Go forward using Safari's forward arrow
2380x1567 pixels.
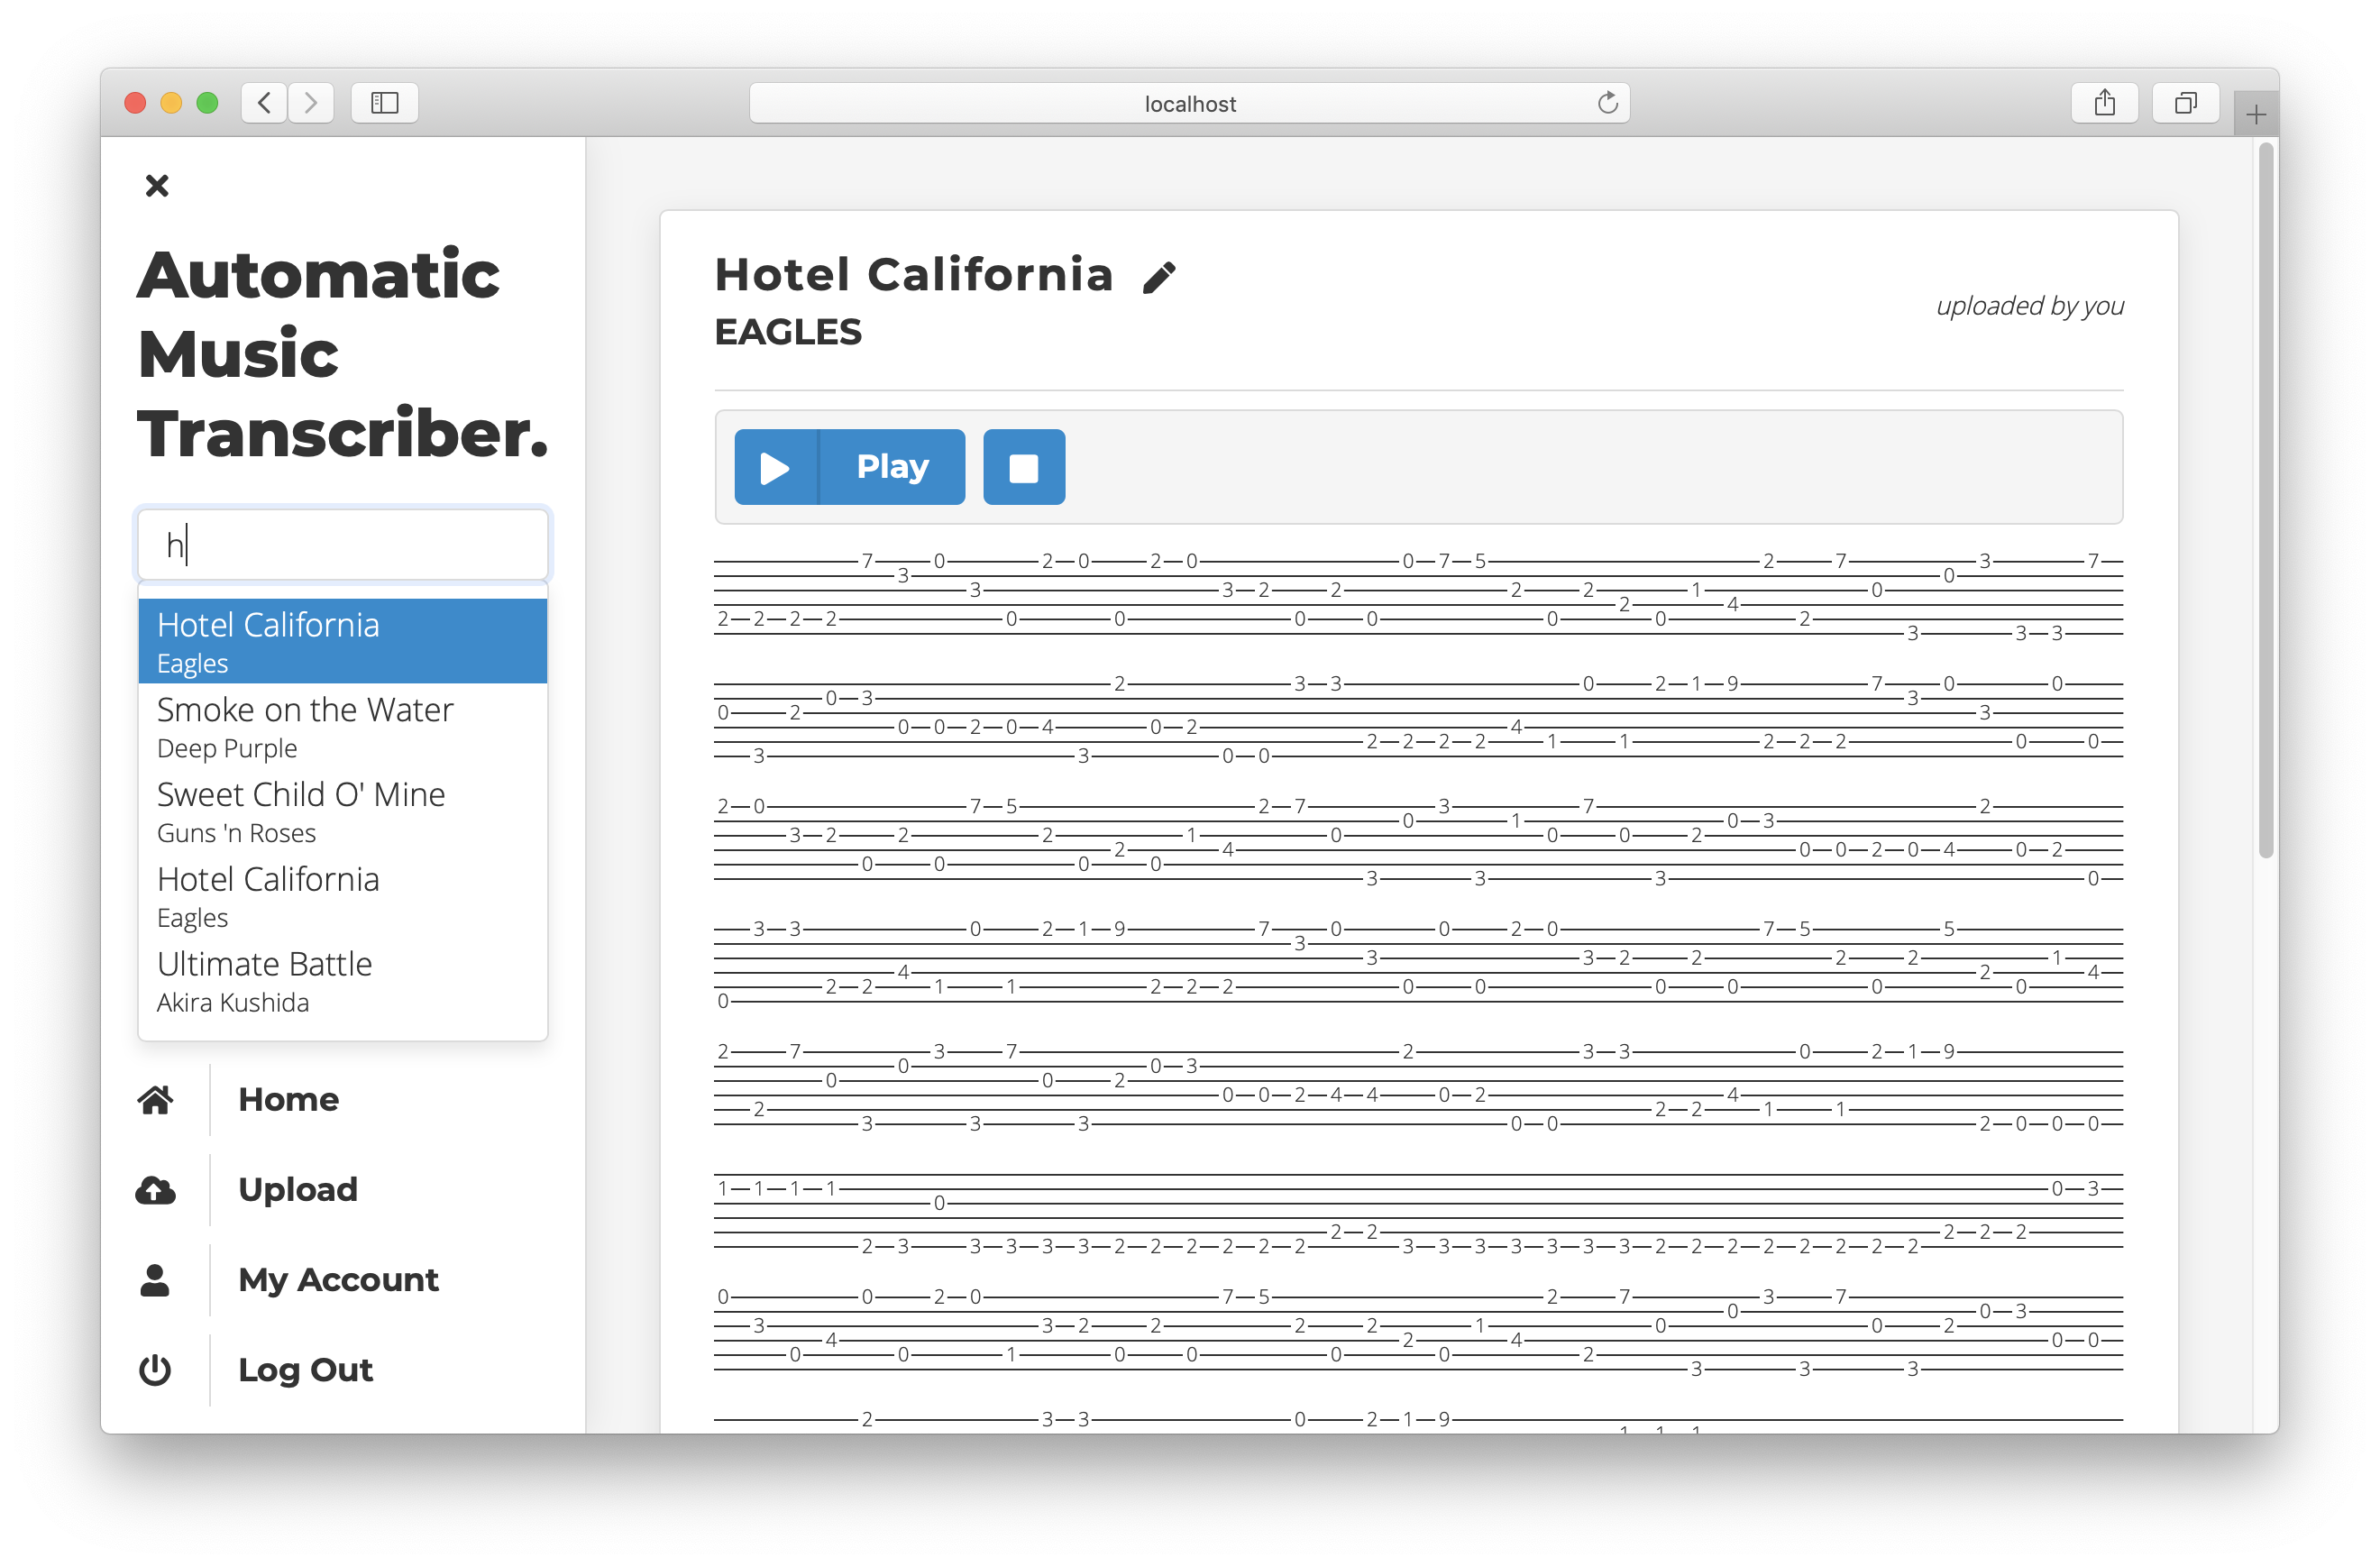click(311, 103)
